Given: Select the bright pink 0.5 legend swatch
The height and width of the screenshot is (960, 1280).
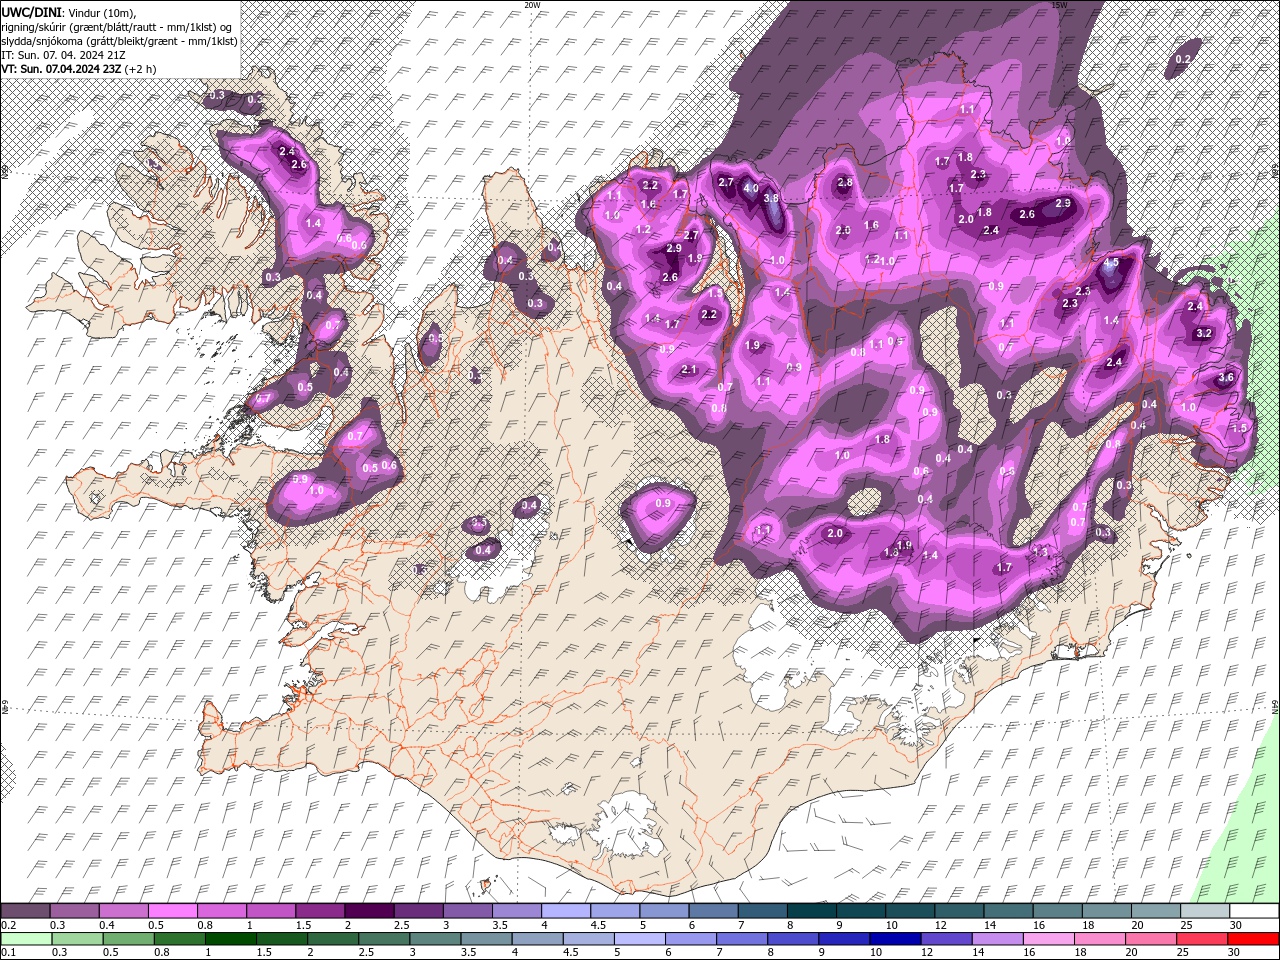Looking at the screenshot, I should click(172, 911).
